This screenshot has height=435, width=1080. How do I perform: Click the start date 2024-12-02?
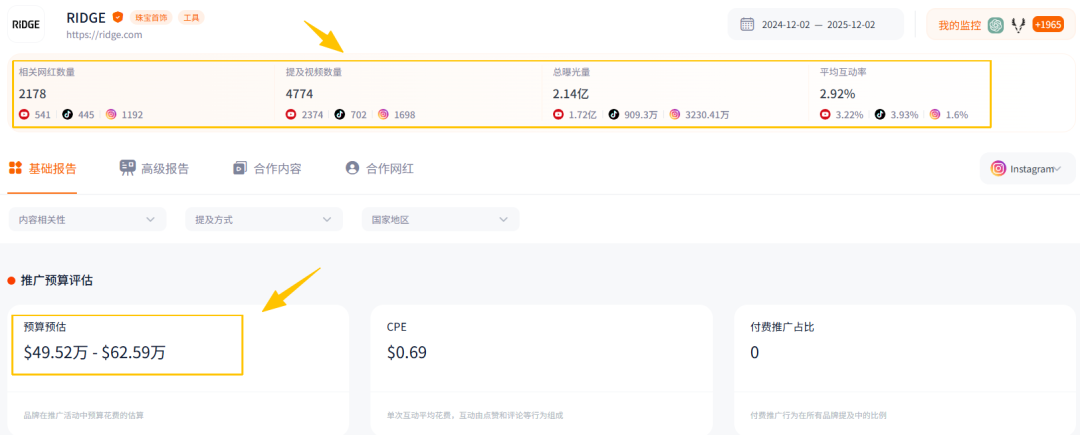(785, 25)
